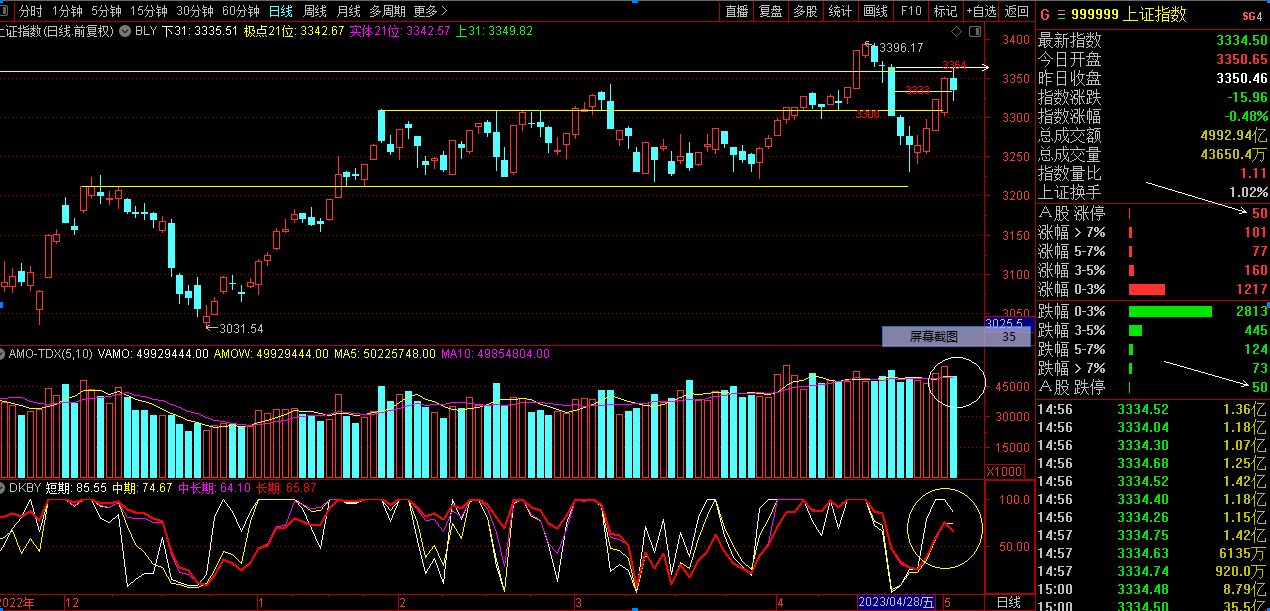Click the SG4 icon in the quote header
1270x611 pixels.
point(1252,16)
